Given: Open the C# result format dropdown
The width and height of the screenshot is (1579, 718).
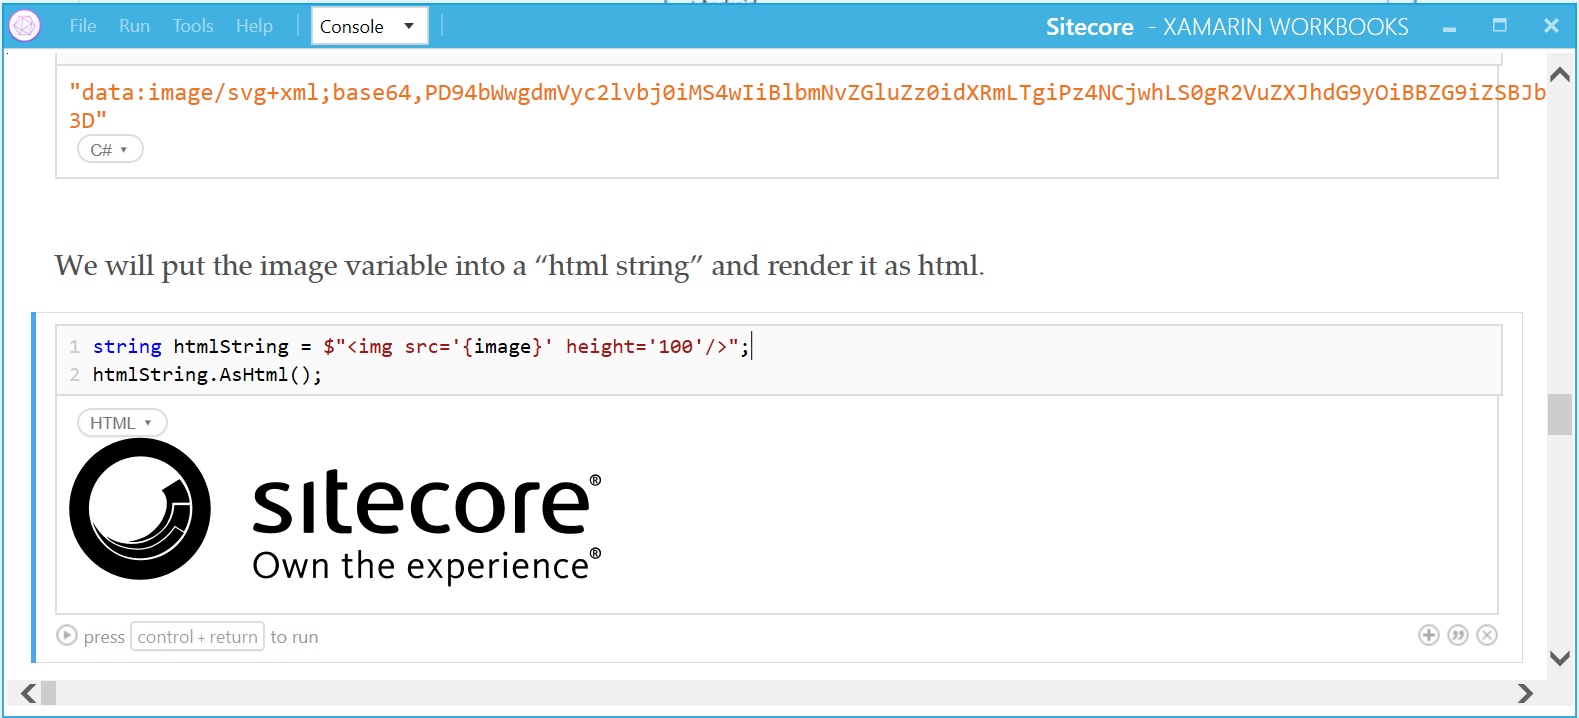Looking at the screenshot, I should click(x=110, y=150).
